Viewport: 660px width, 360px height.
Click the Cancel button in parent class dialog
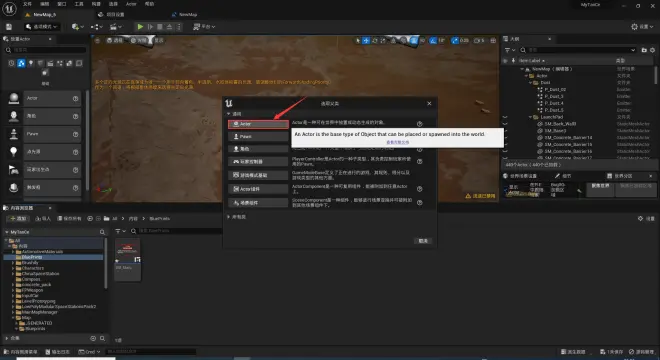tap(423, 241)
